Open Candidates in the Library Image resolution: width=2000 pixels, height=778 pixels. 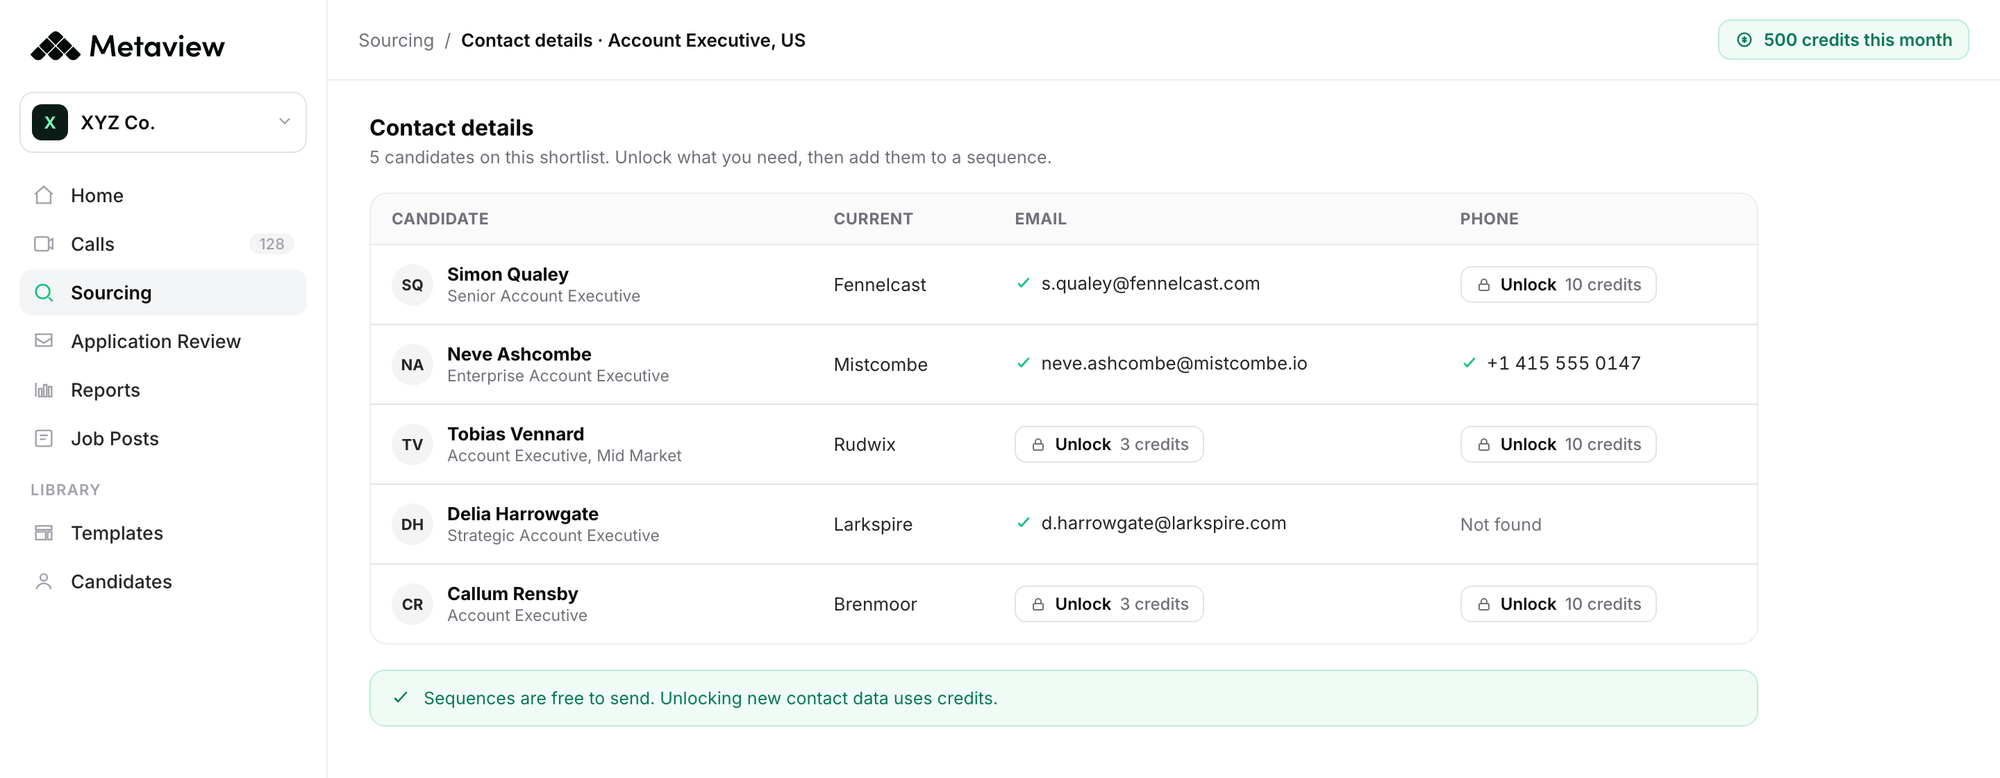click(163, 581)
